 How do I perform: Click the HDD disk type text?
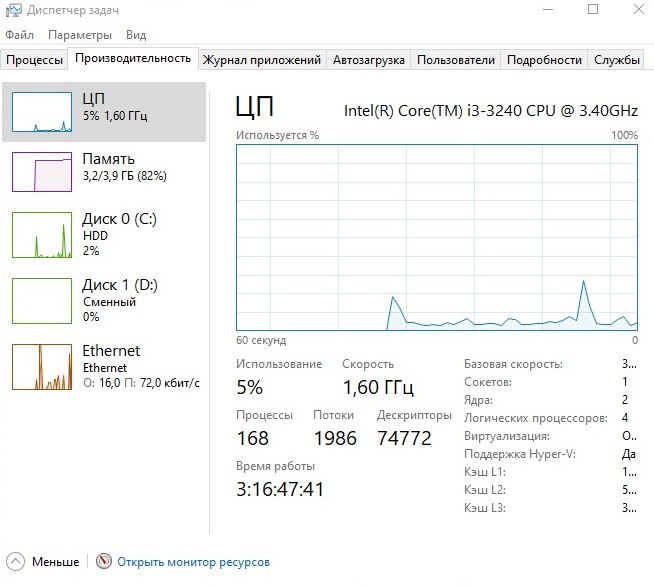tap(95, 236)
